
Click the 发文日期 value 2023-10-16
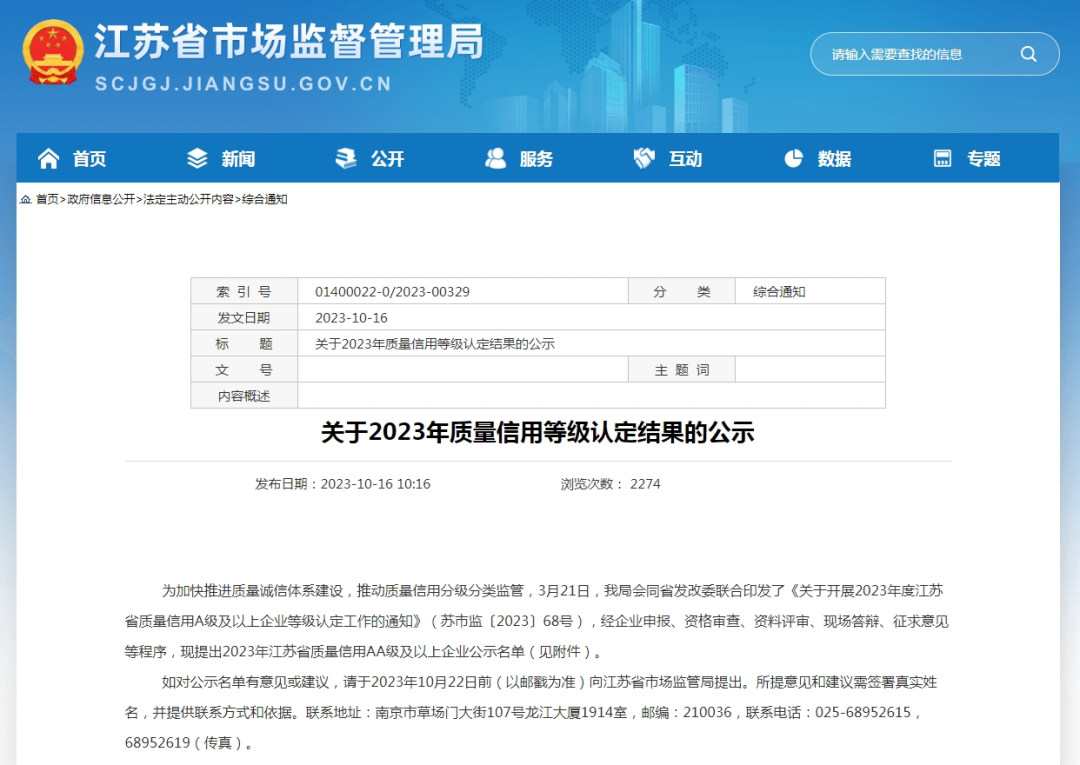(351, 318)
